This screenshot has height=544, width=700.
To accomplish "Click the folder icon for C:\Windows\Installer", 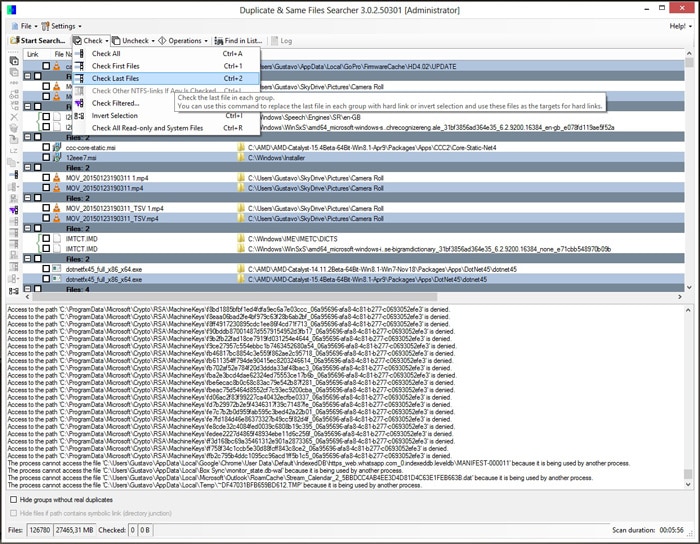I will (x=241, y=157).
